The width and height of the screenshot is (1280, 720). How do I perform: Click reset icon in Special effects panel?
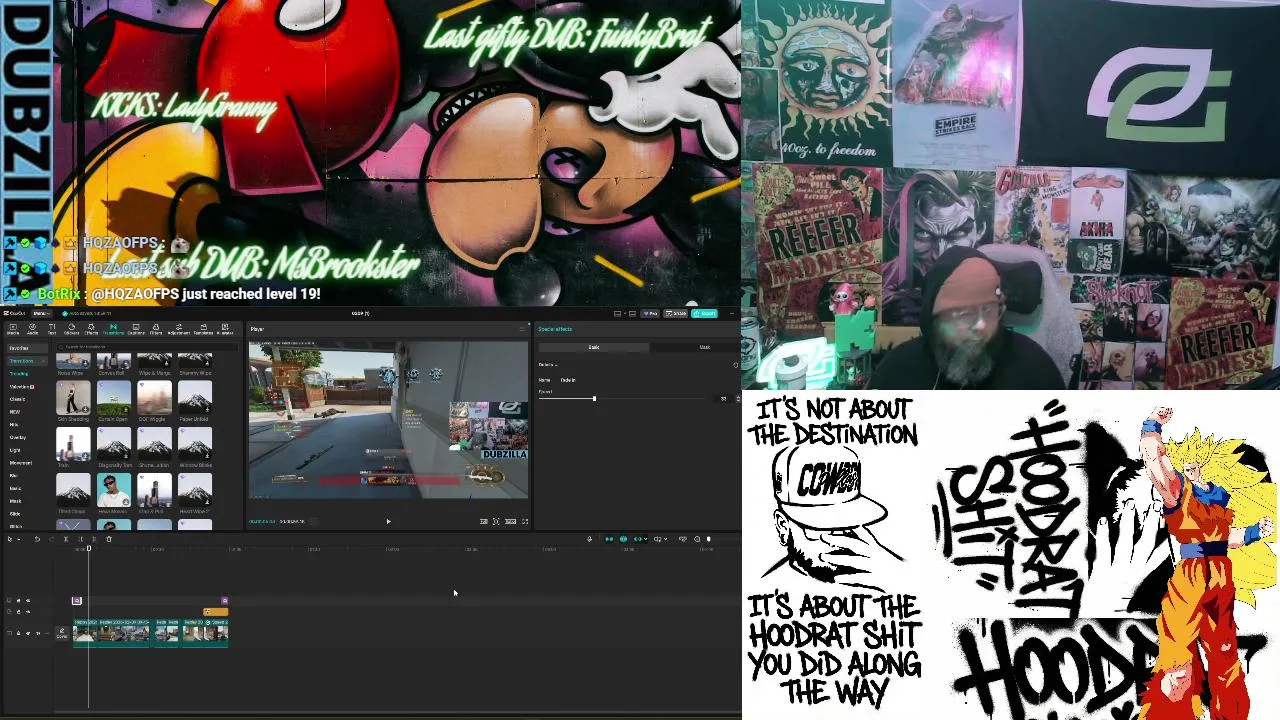point(735,365)
